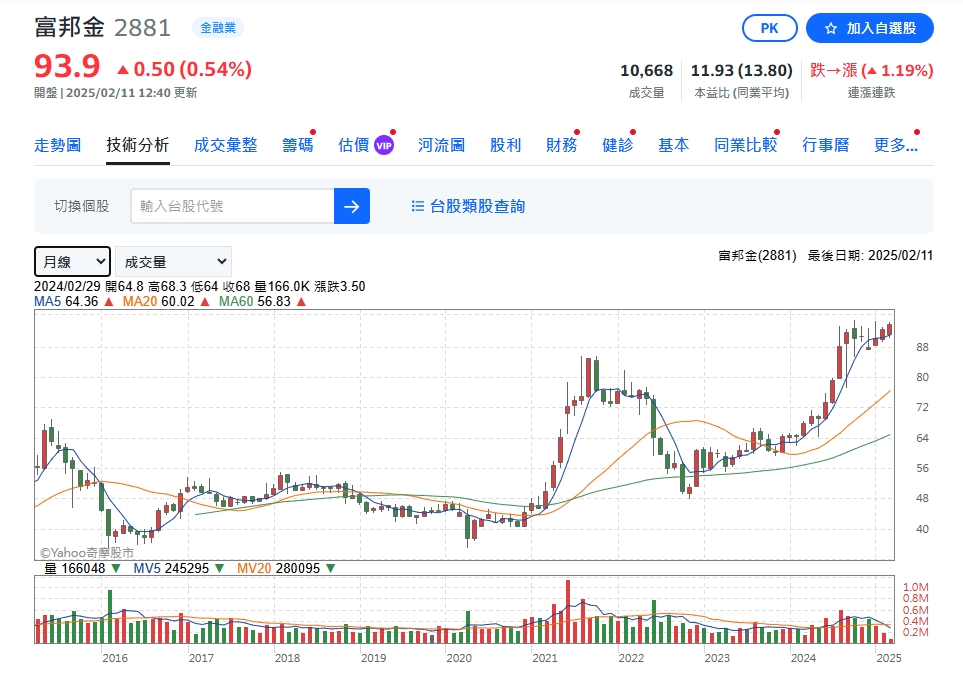Click the 2881 stock code
Viewport: 963px width, 678px height.
coord(142,28)
